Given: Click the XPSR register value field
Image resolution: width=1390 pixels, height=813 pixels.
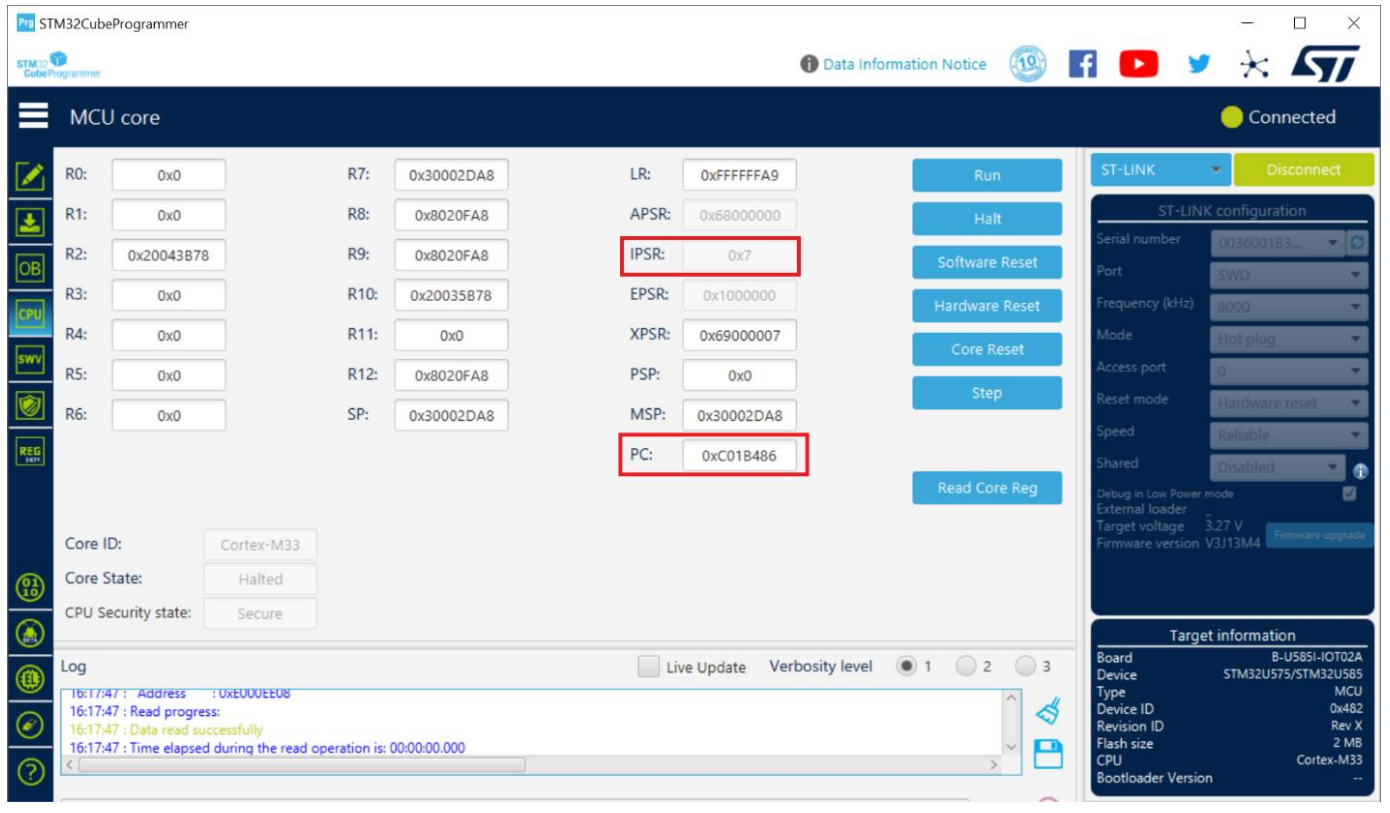Looking at the screenshot, I should pyautogui.click(x=739, y=336).
